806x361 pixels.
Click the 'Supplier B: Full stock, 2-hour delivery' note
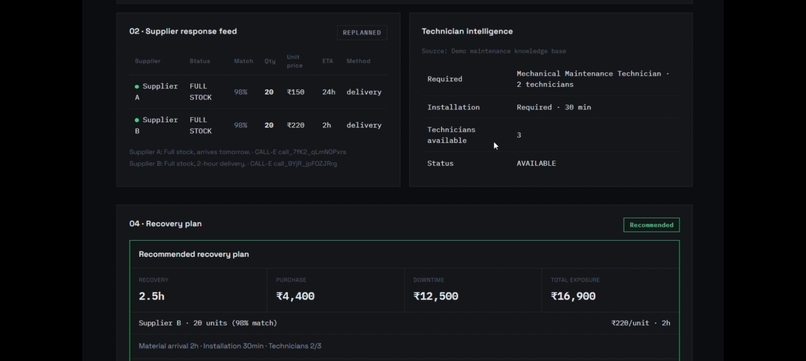click(233, 164)
